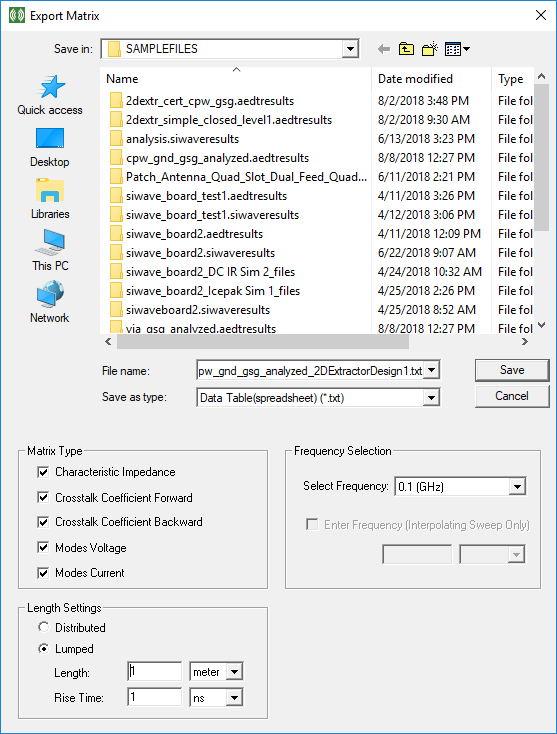The width and height of the screenshot is (557, 734).
Task: Sort by Name column header
Action: tap(236, 79)
